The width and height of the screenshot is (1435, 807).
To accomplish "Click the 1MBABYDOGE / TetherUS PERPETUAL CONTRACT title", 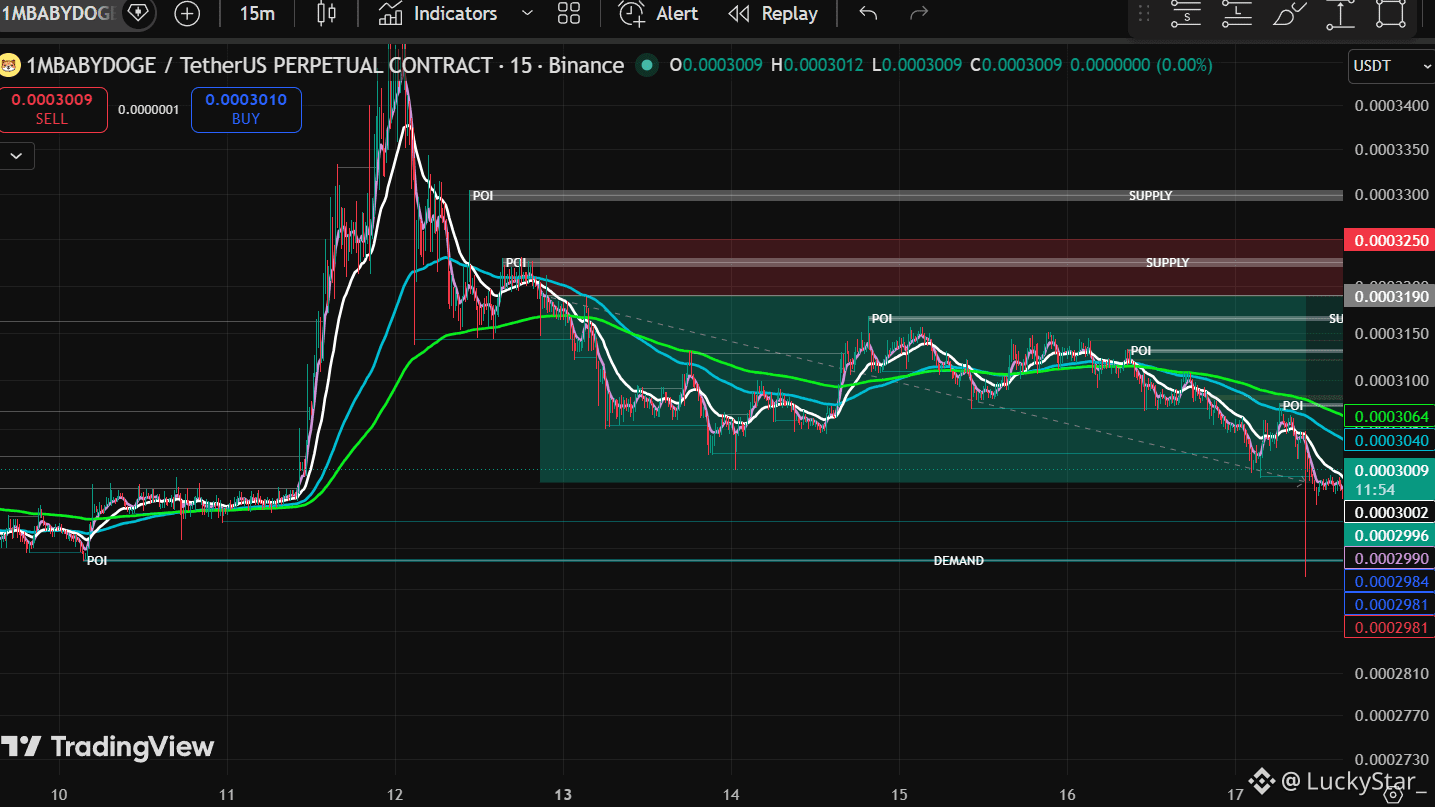I will (x=261, y=66).
